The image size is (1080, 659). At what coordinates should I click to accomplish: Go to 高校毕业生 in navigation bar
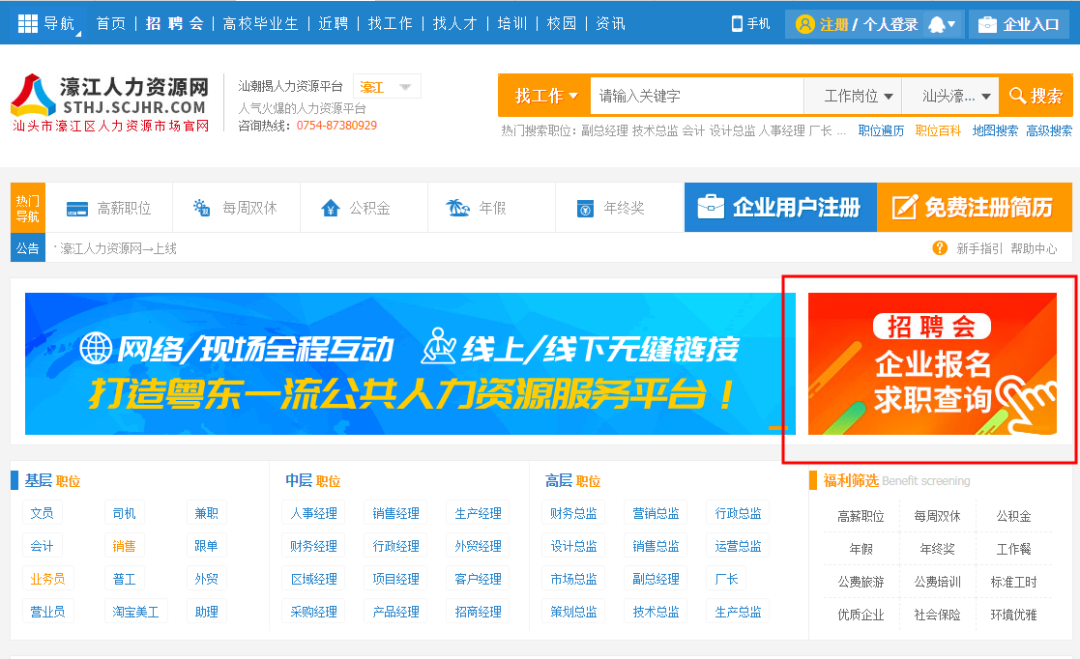click(x=260, y=23)
